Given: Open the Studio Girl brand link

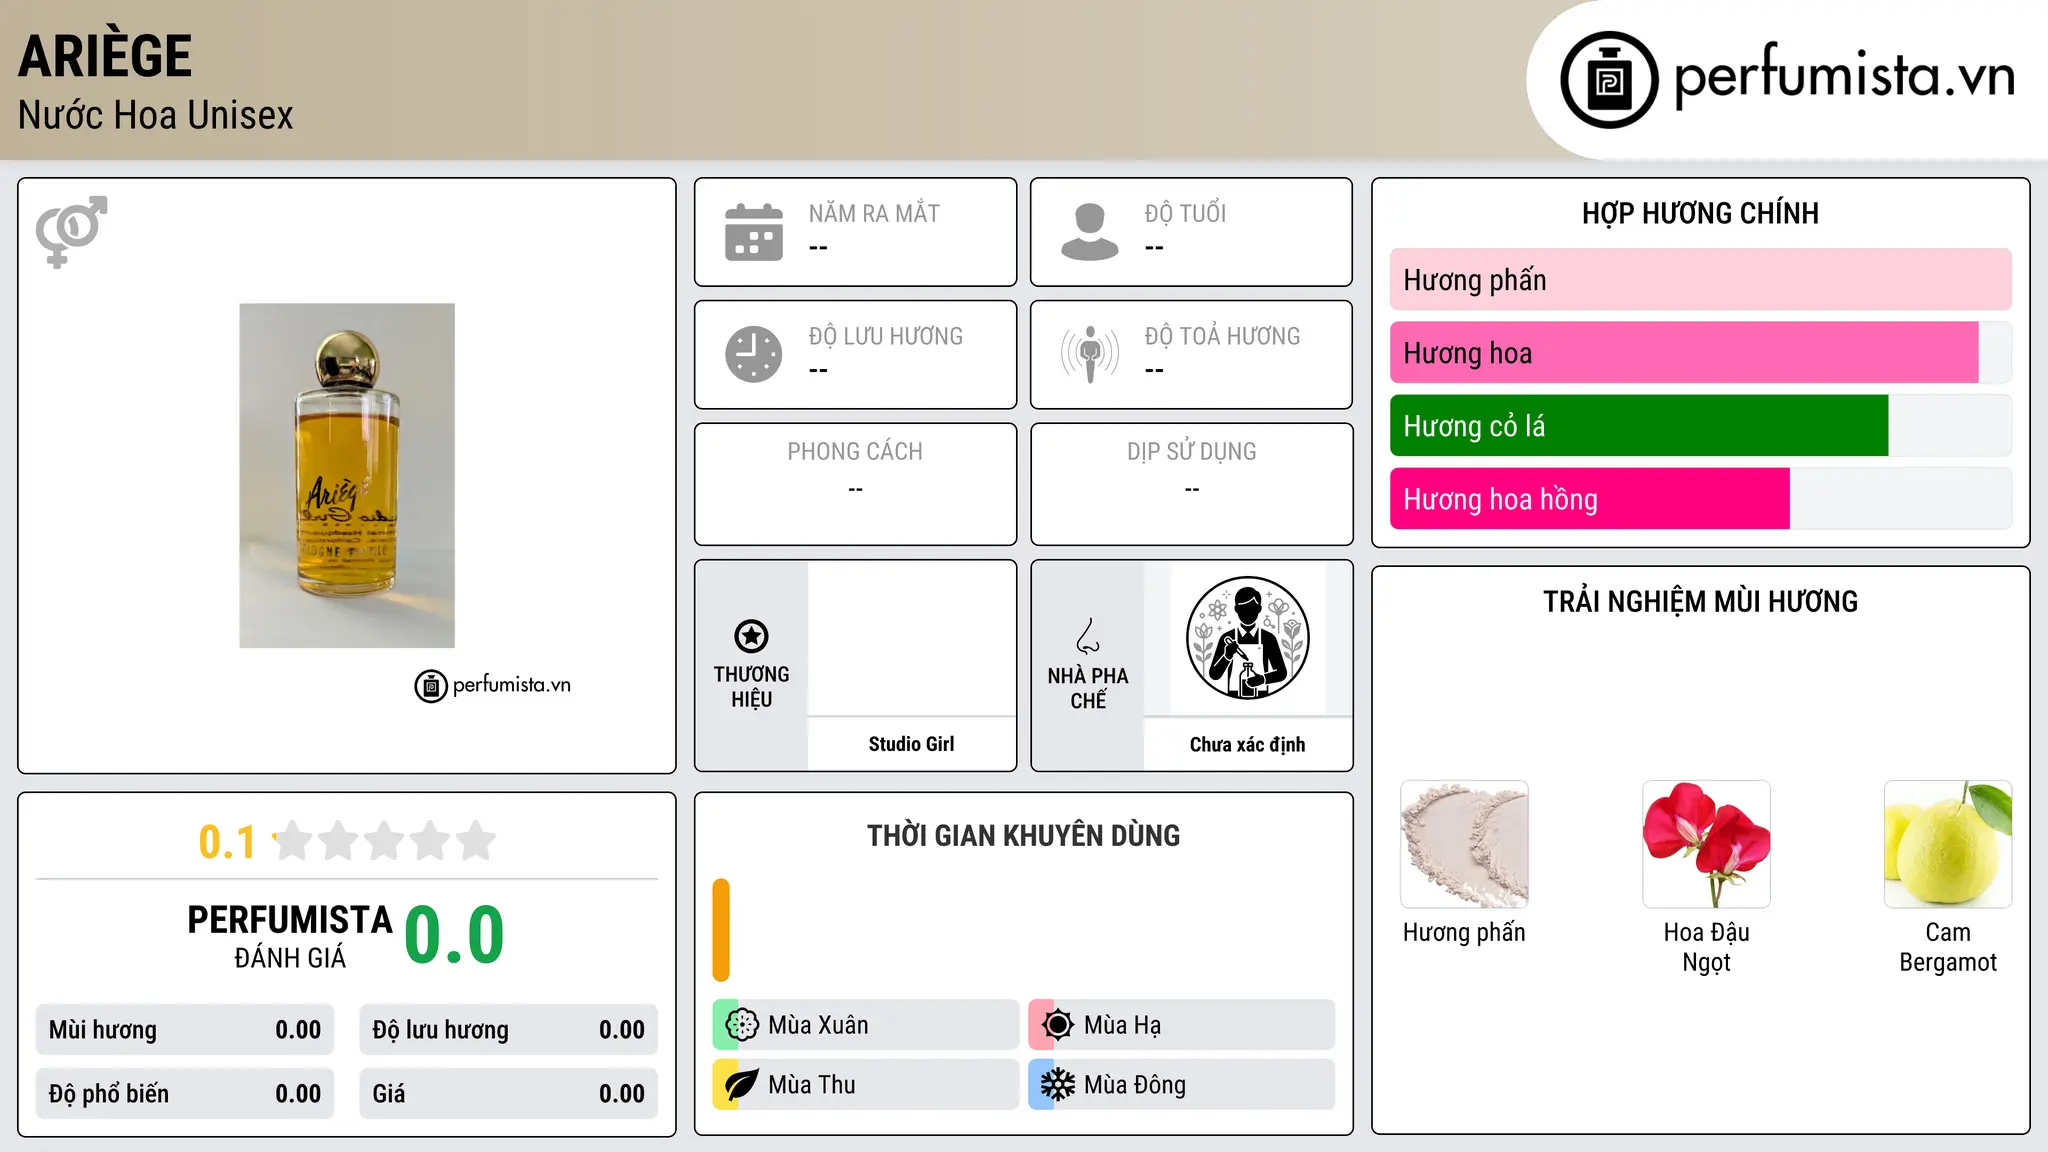Looking at the screenshot, I should point(911,744).
